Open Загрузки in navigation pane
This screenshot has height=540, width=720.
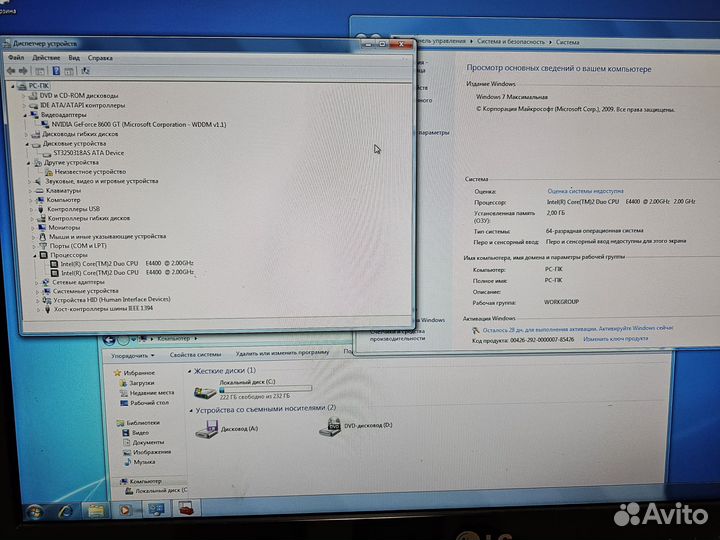point(142,382)
